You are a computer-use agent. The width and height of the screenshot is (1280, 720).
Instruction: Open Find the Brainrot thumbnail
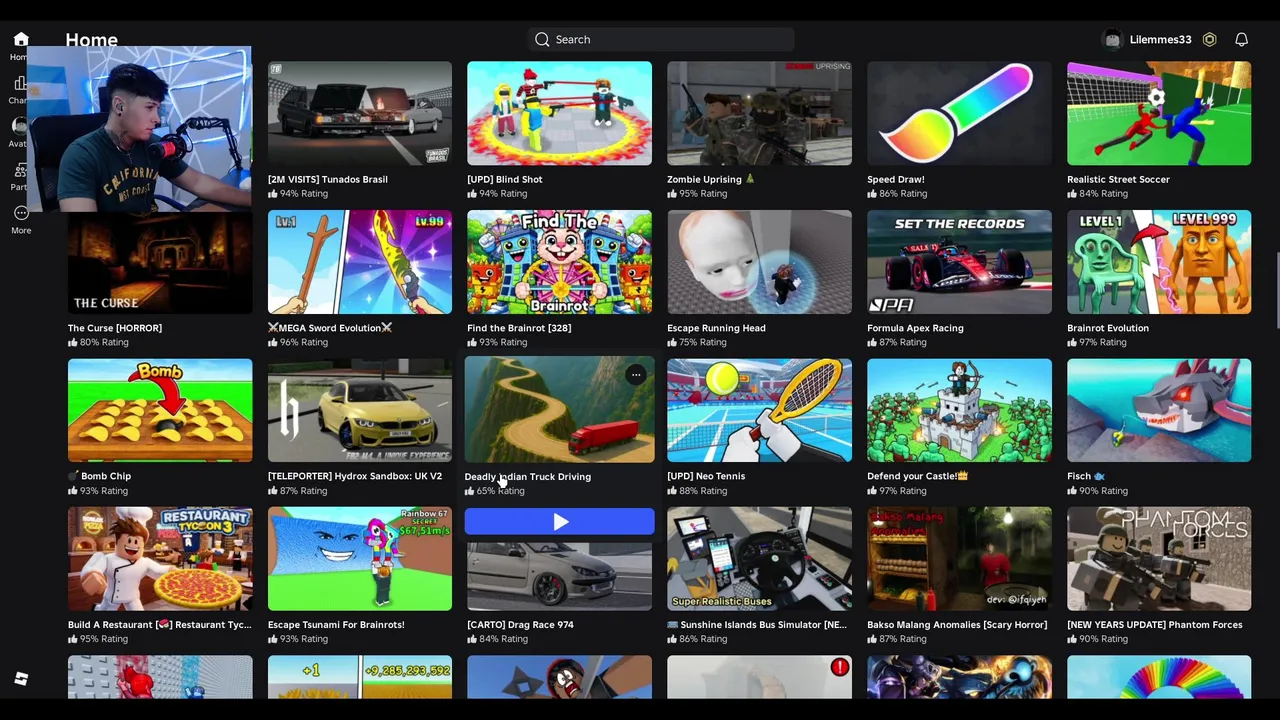point(559,262)
